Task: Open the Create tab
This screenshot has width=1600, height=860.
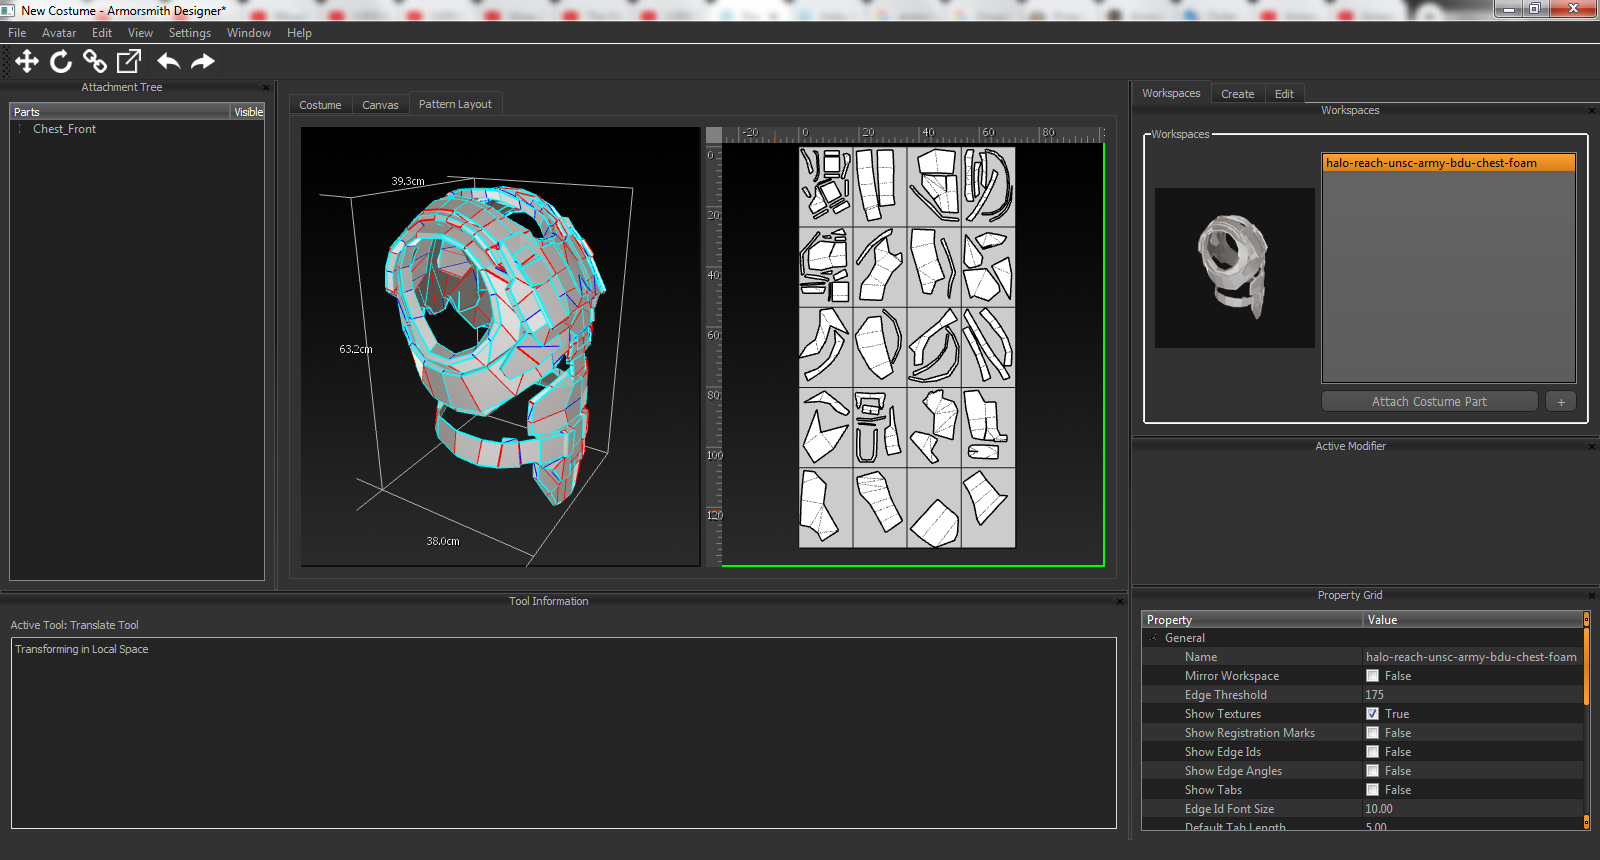Action: pyautogui.click(x=1237, y=94)
